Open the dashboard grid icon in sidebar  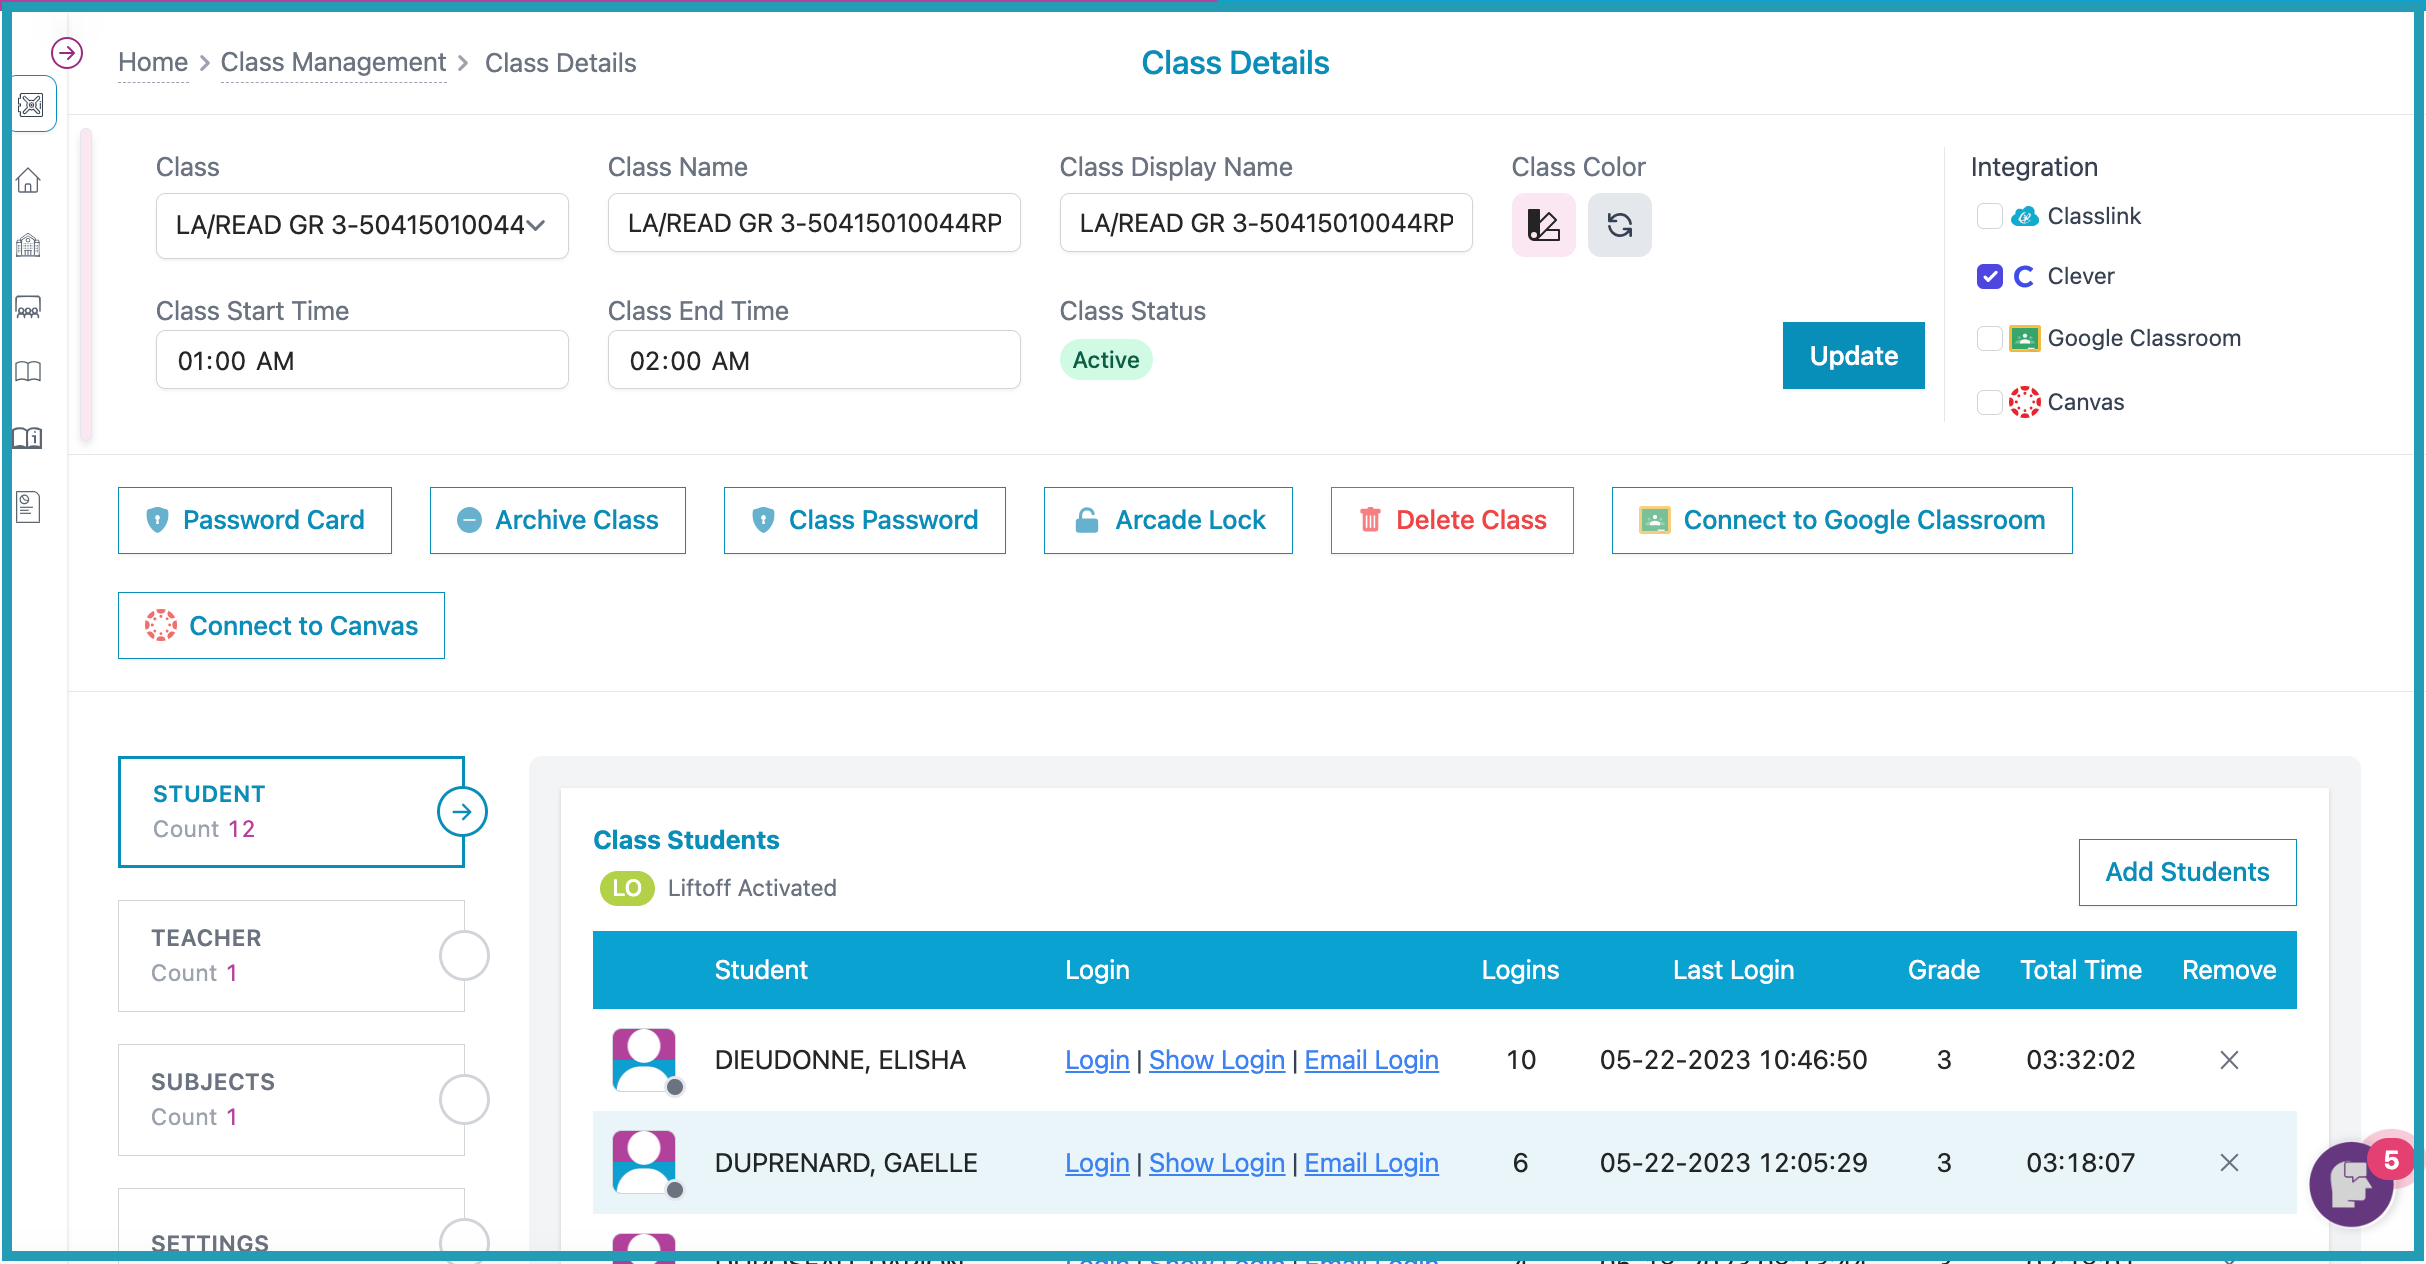(31, 105)
